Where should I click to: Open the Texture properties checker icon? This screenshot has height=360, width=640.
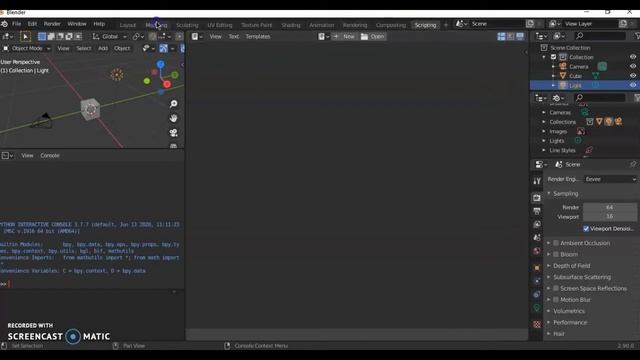[537, 324]
